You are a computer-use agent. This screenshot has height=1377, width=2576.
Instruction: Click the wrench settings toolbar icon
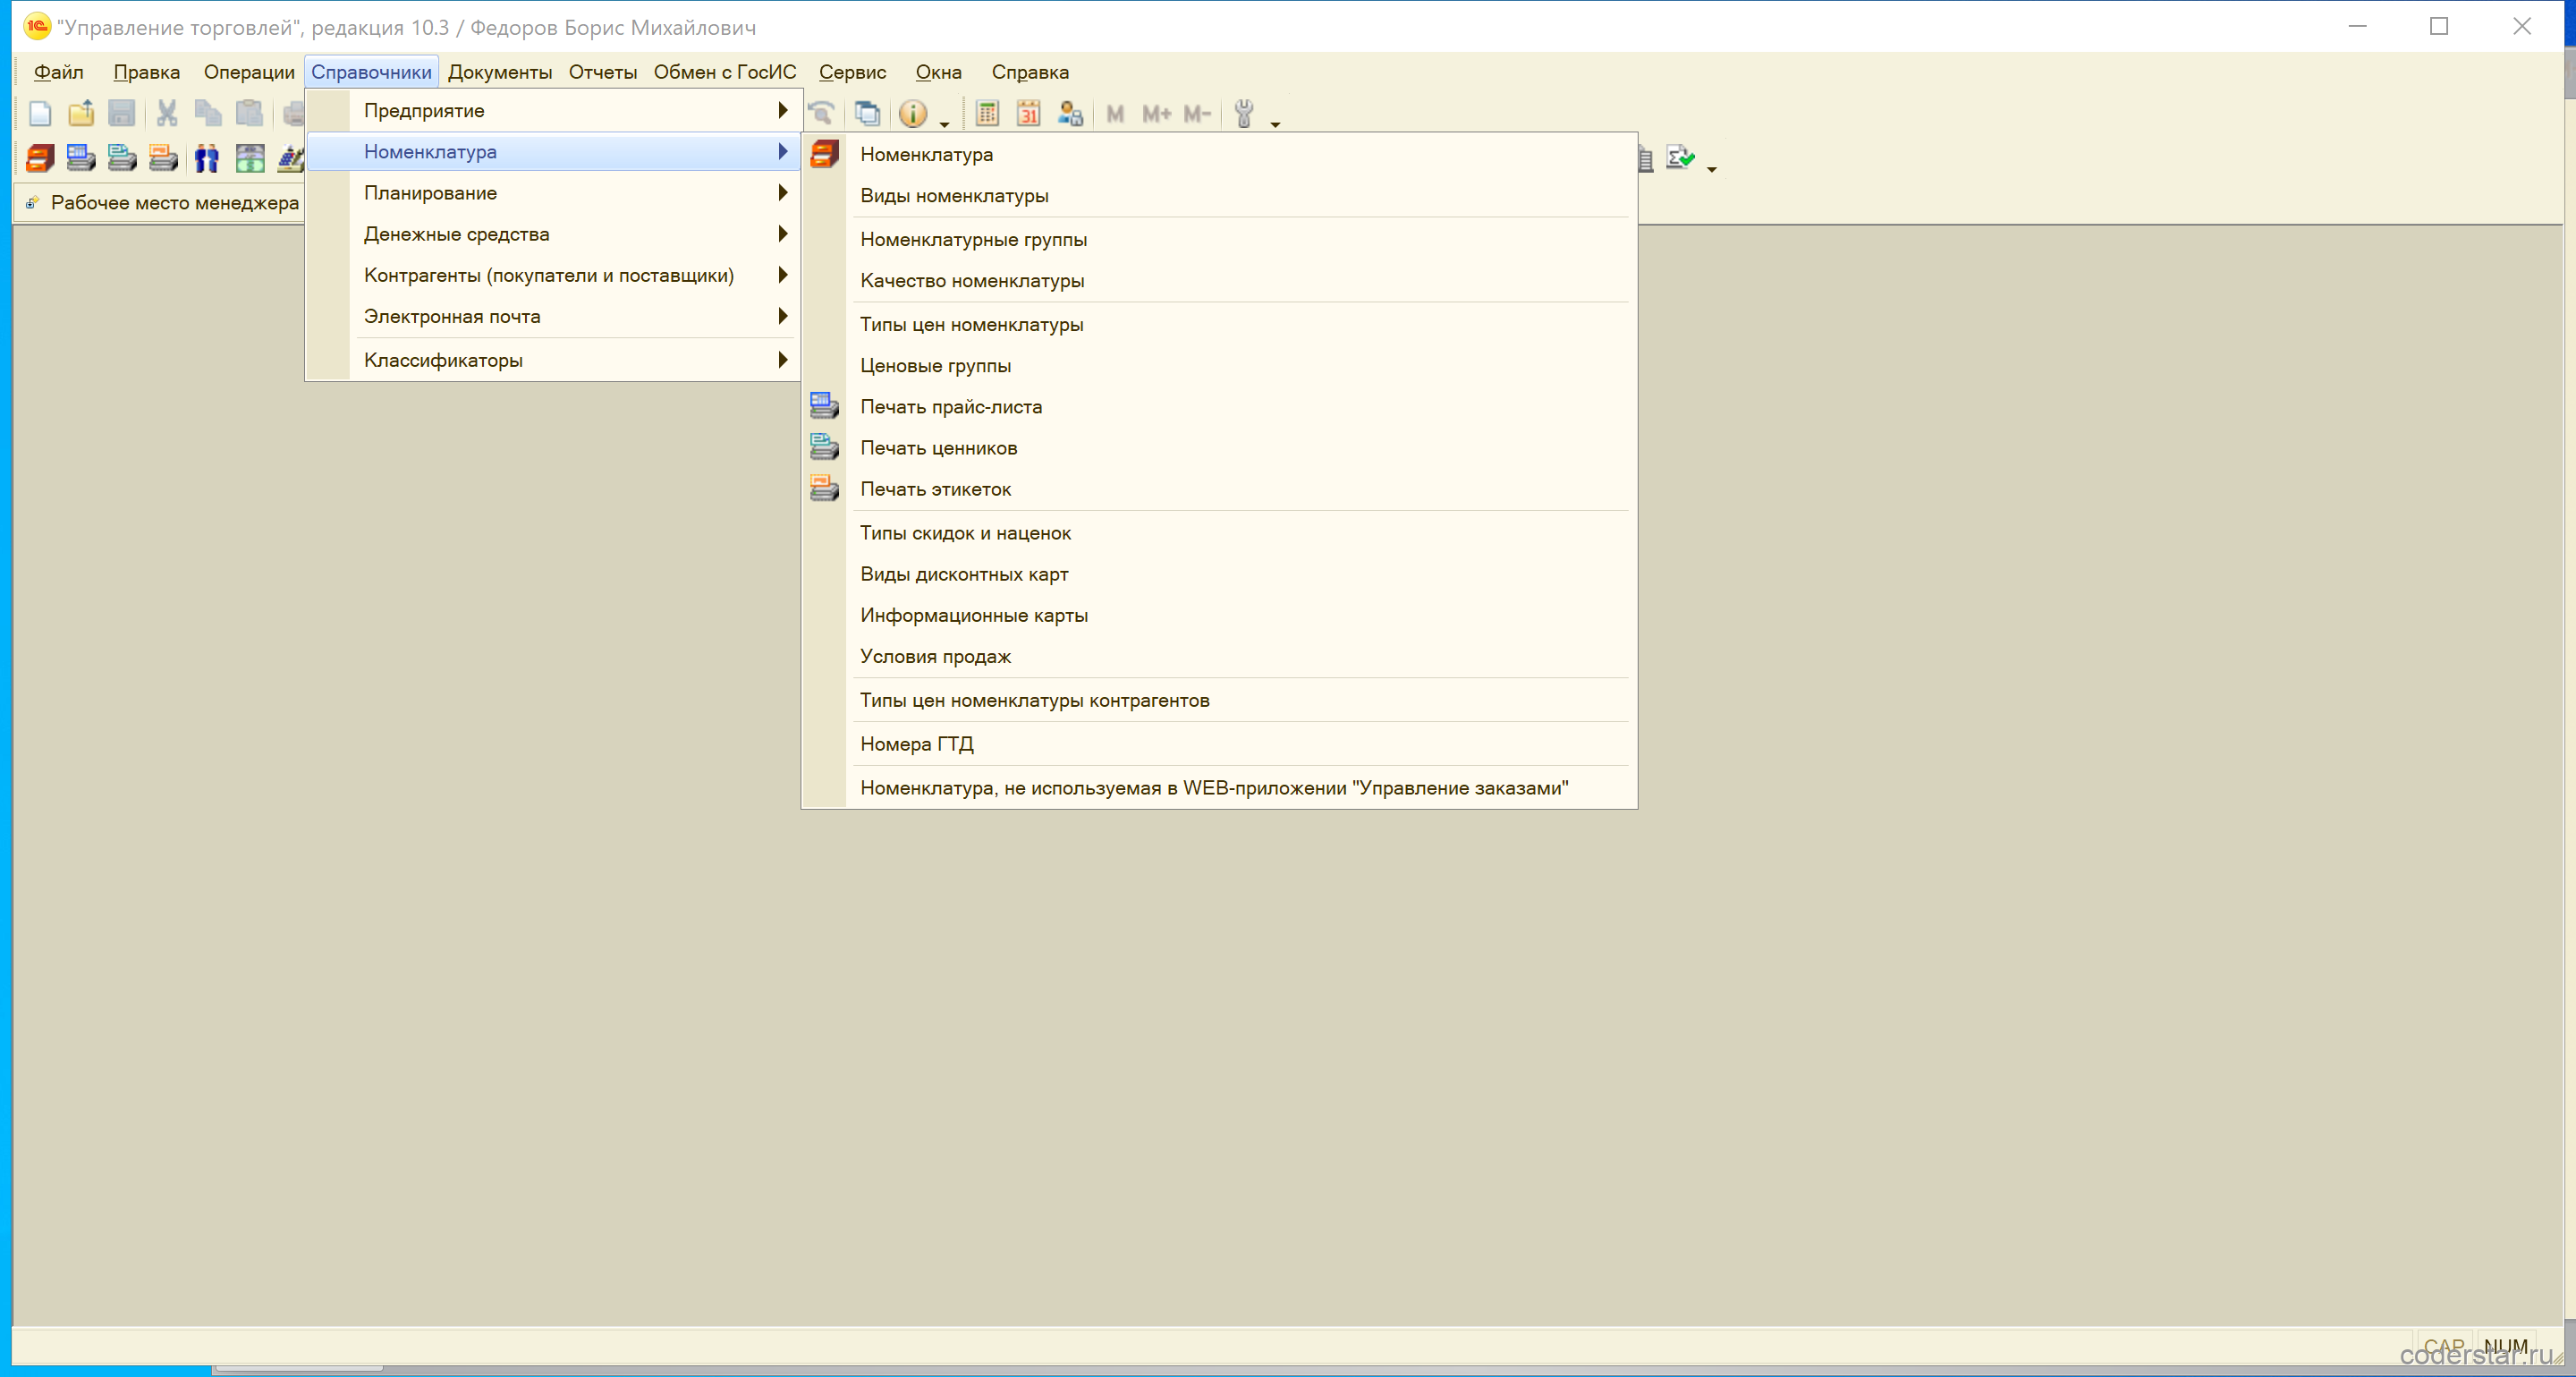click(x=1244, y=114)
